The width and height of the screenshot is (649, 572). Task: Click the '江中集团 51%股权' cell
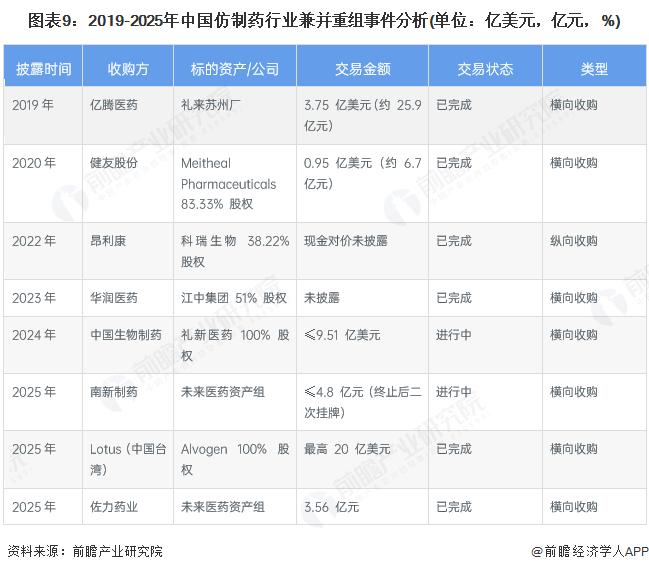[x=234, y=298]
